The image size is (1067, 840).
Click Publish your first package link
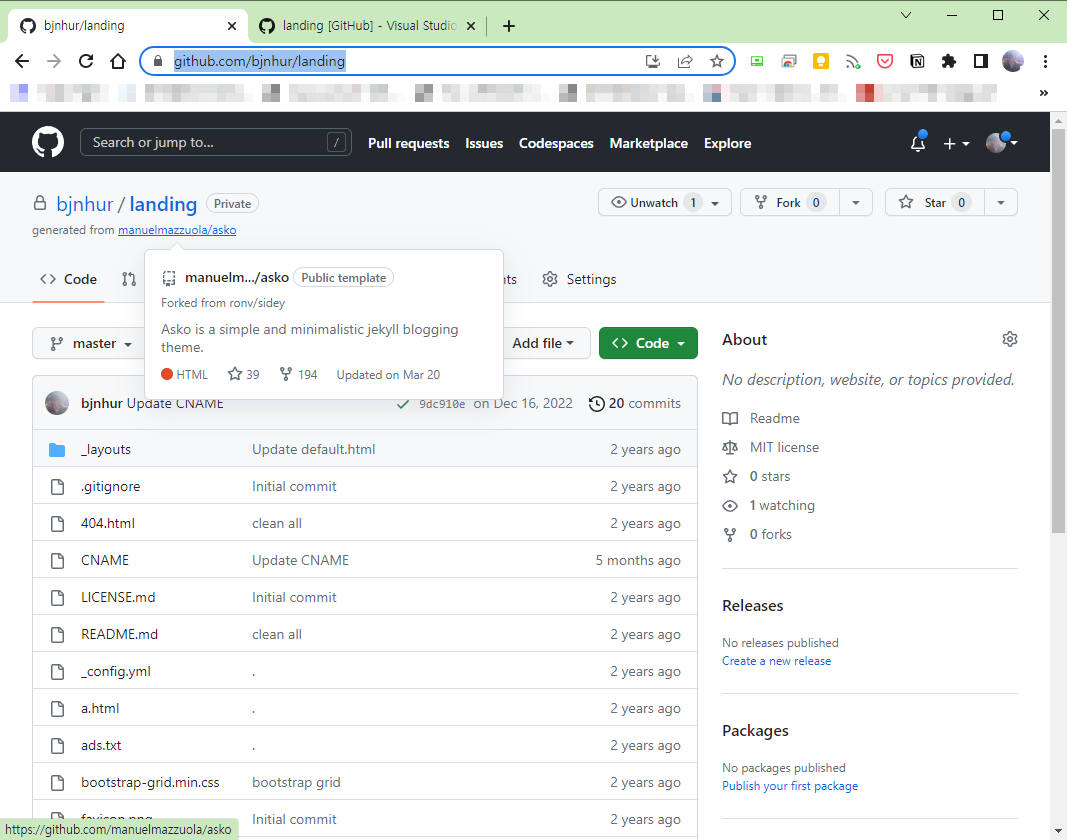(790, 786)
